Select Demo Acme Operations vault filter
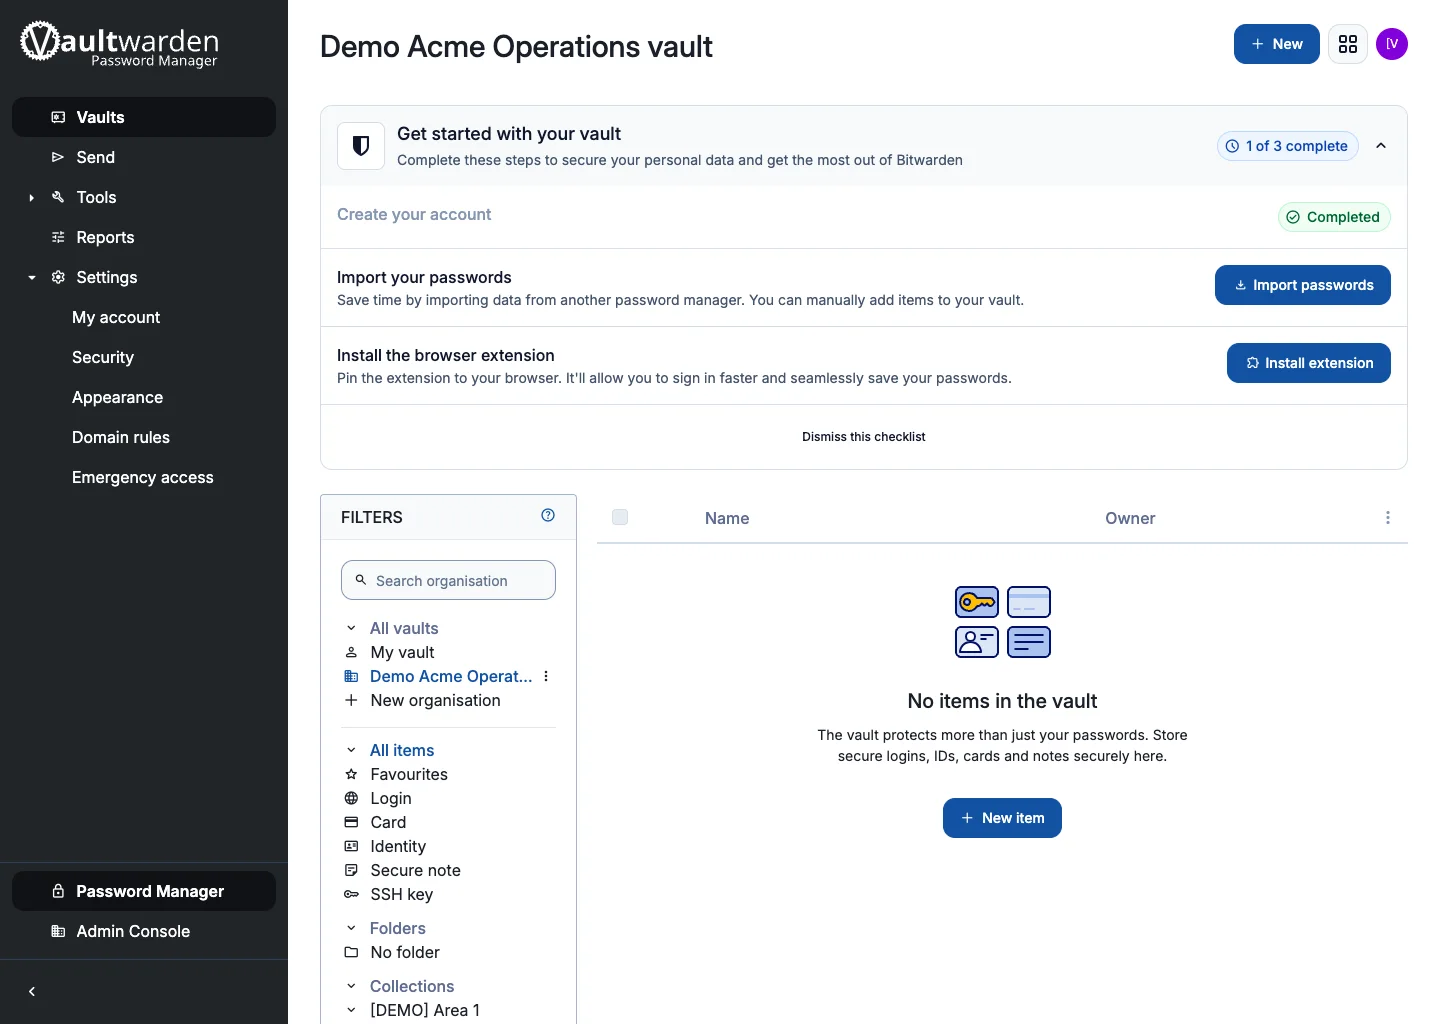Viewport: 1440px width, 1024px height. coord(451,676)
